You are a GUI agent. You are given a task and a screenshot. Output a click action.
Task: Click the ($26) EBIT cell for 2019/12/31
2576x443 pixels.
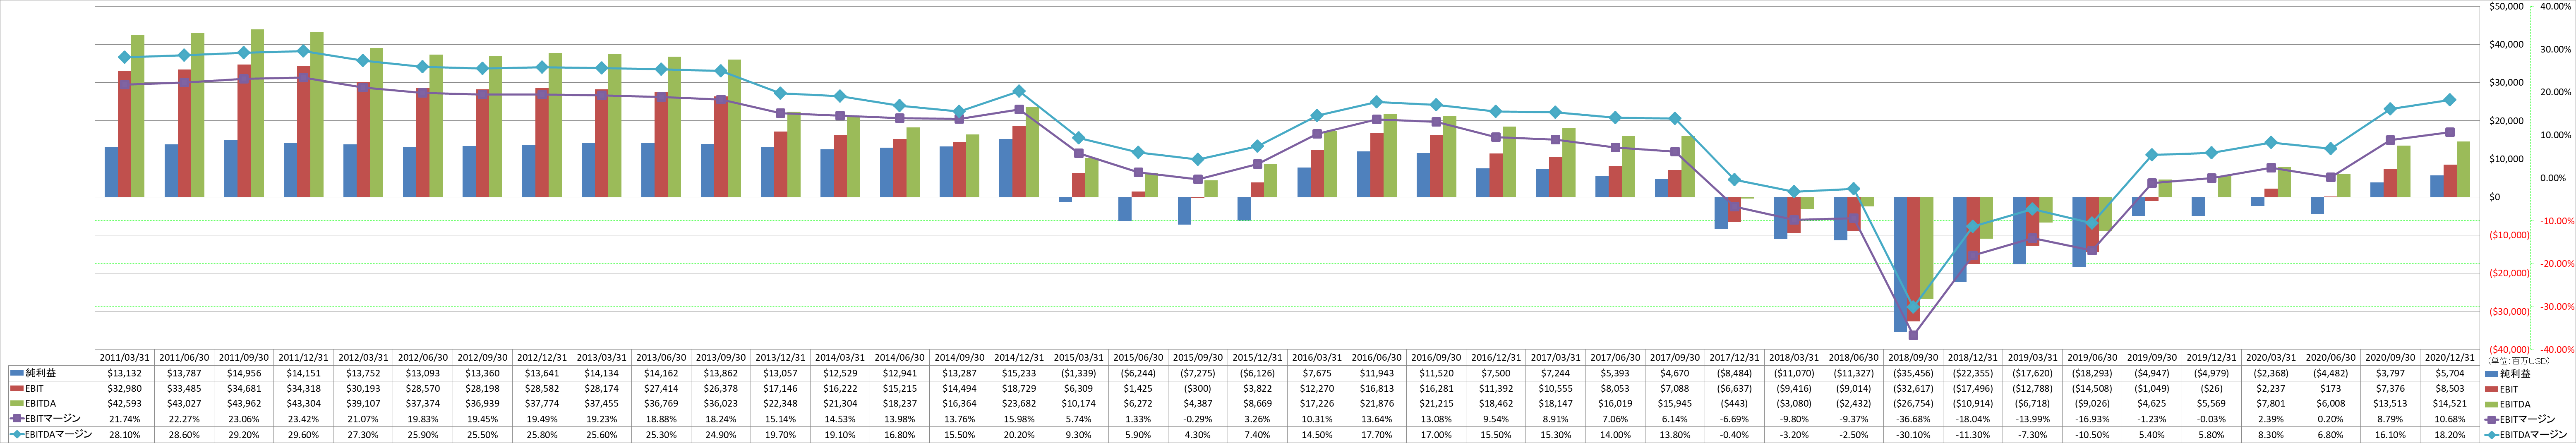coord(2211,388)
